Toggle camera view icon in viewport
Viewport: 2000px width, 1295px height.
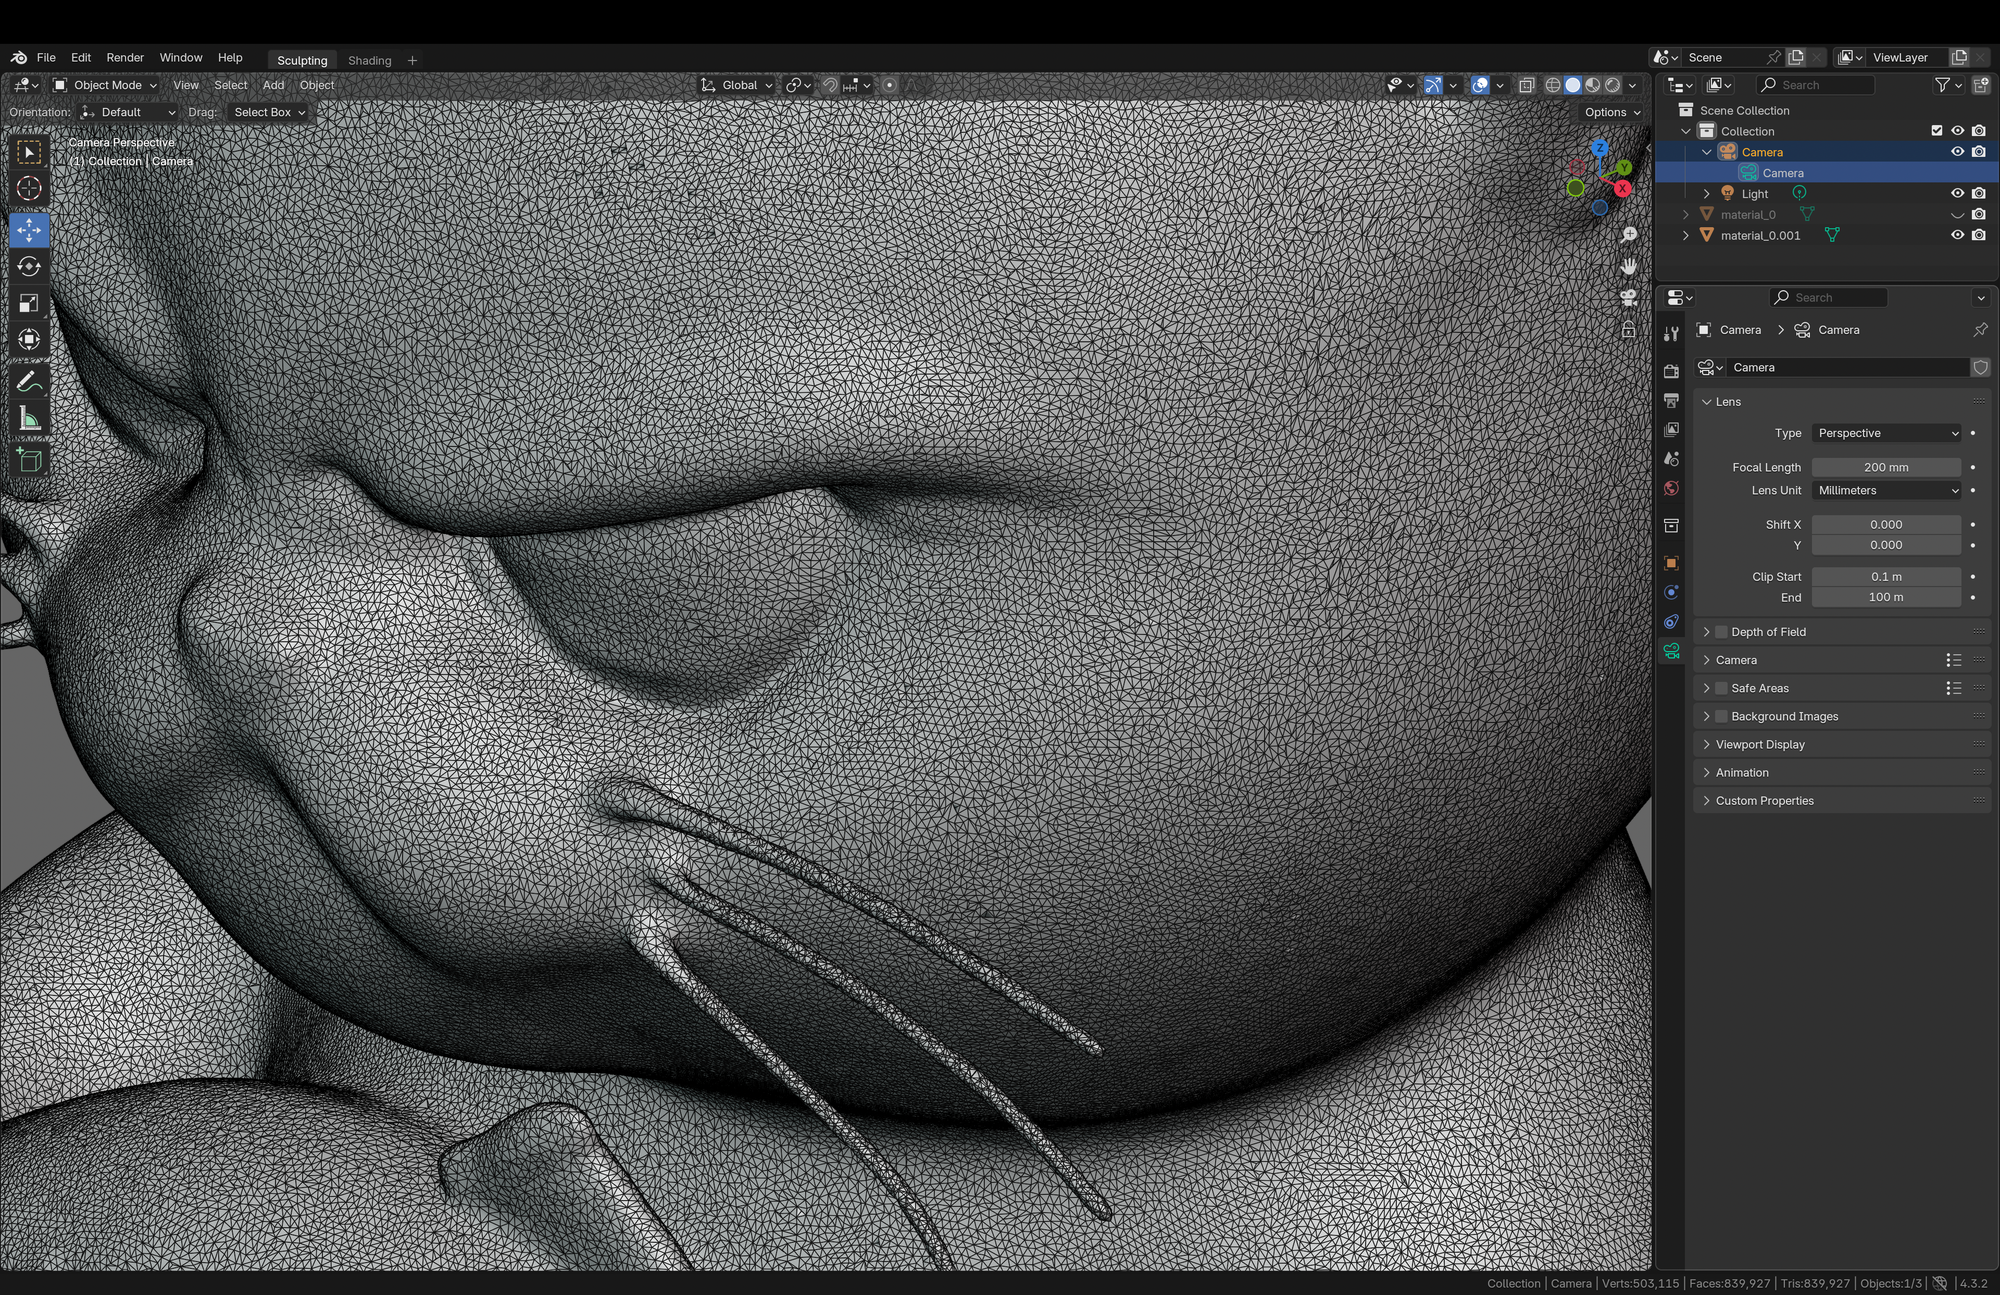tap(1629, 298)
